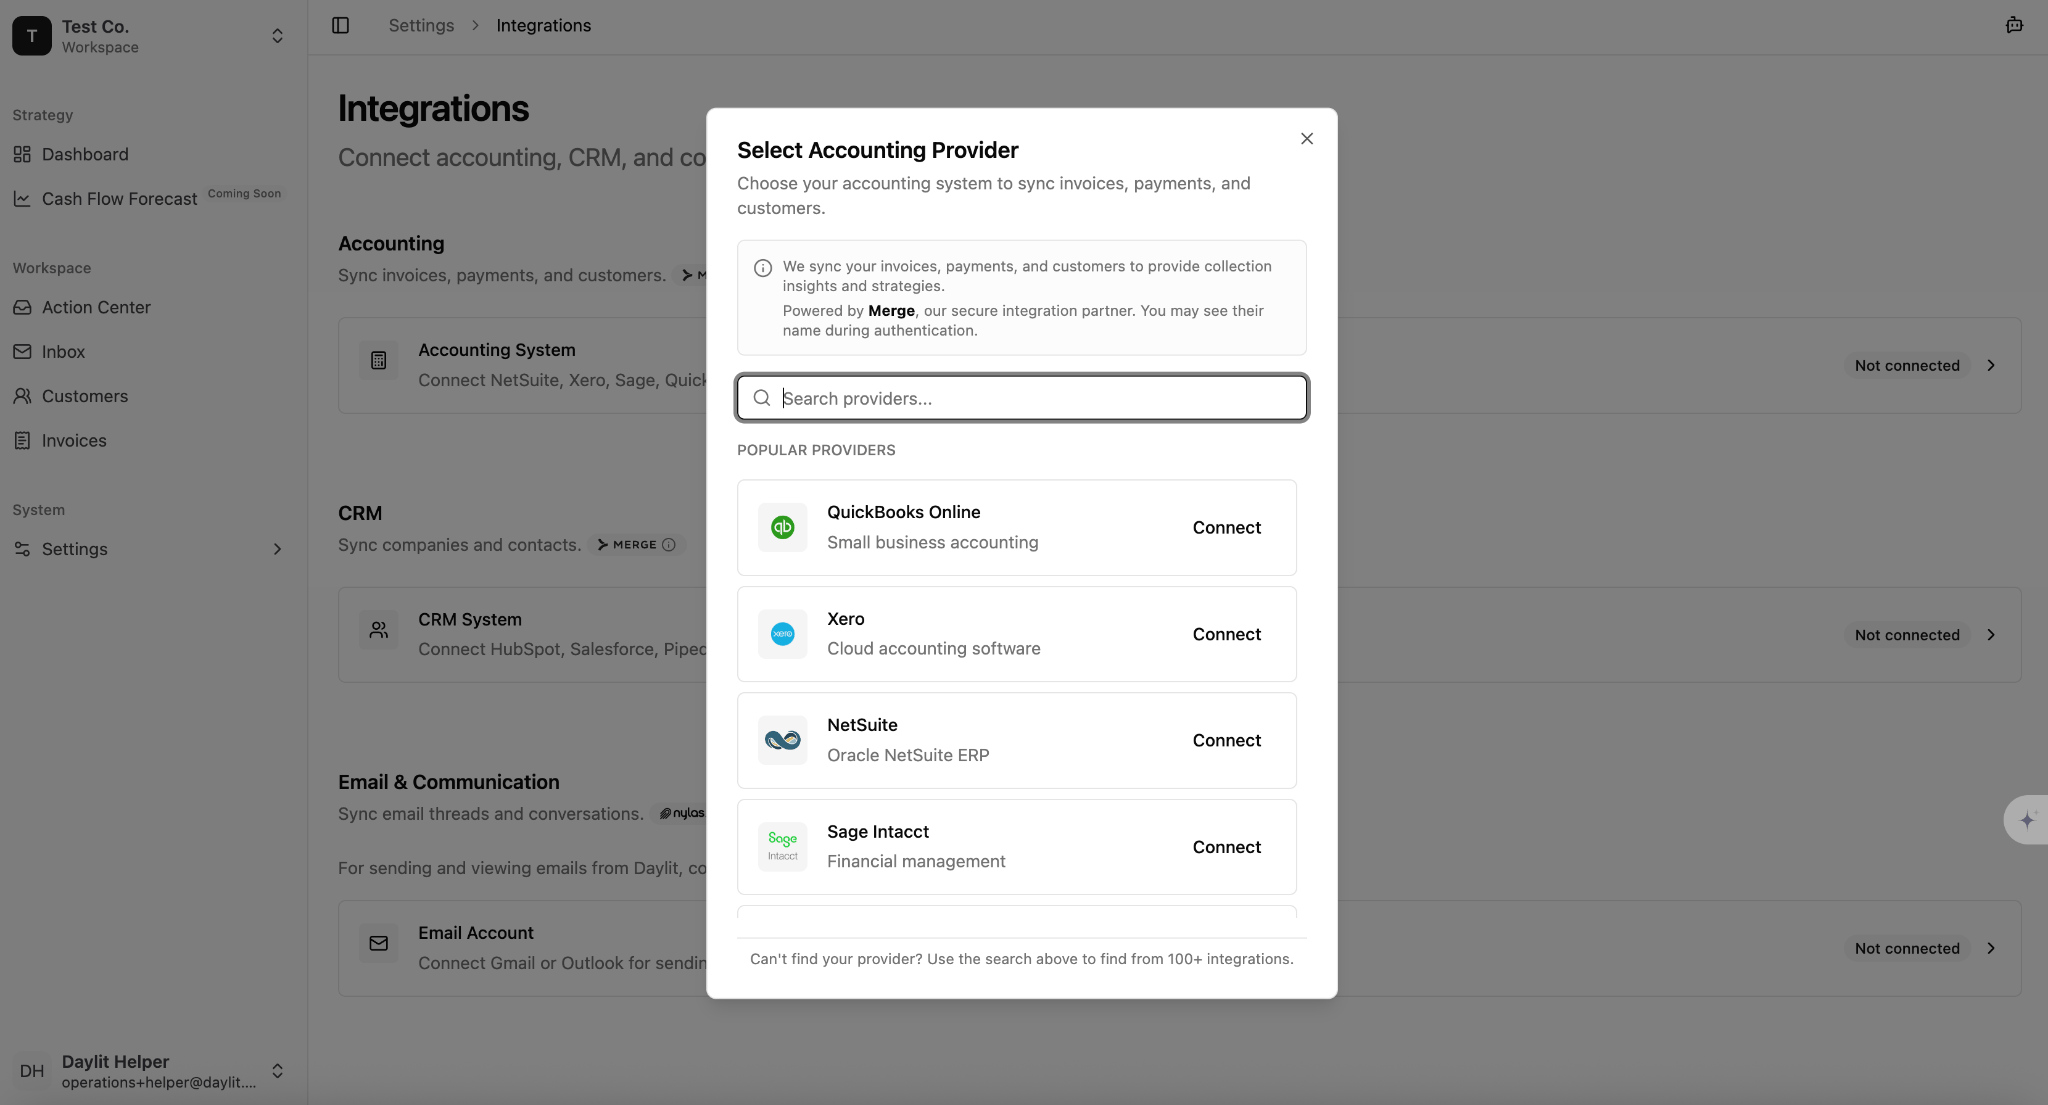
Task: Click the Customers people icon
Action: point(22,396)
